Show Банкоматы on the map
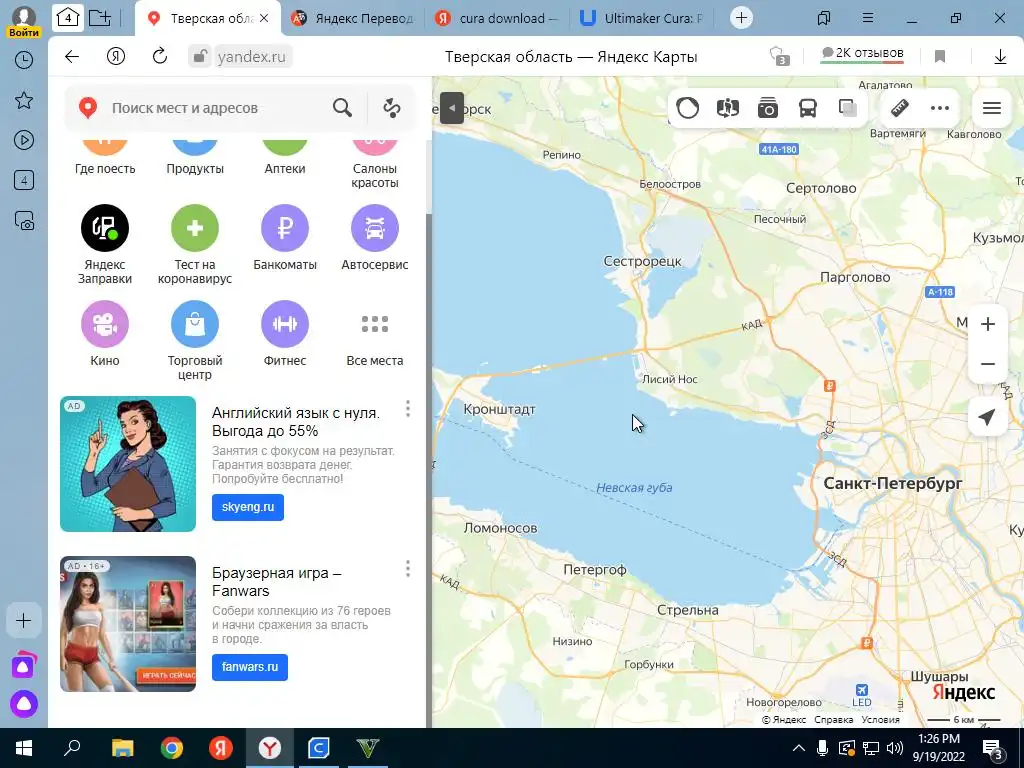The image size is (1024, 768). tap(285, 238)
